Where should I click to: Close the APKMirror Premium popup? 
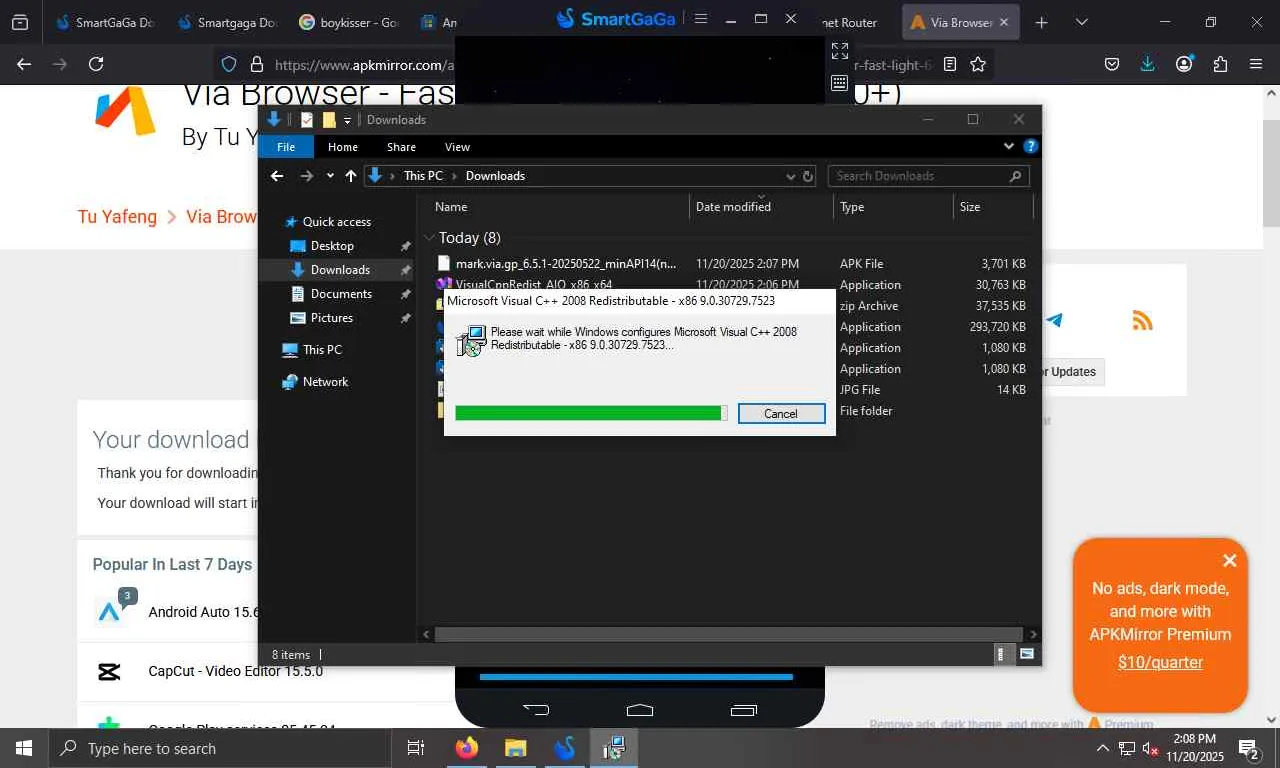(1230, 560)
